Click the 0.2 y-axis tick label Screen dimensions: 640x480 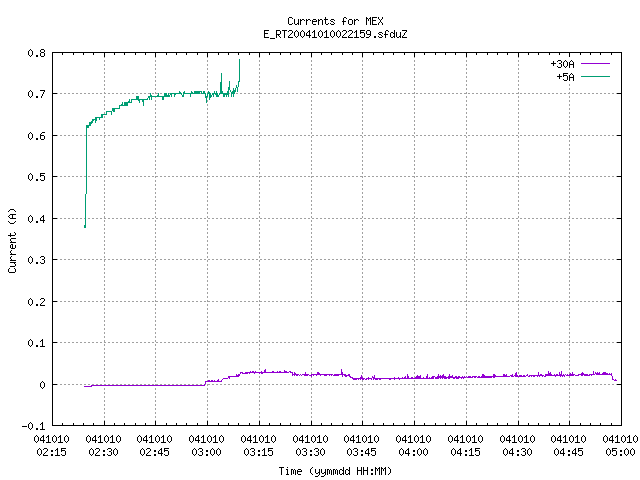coord(36,302)
